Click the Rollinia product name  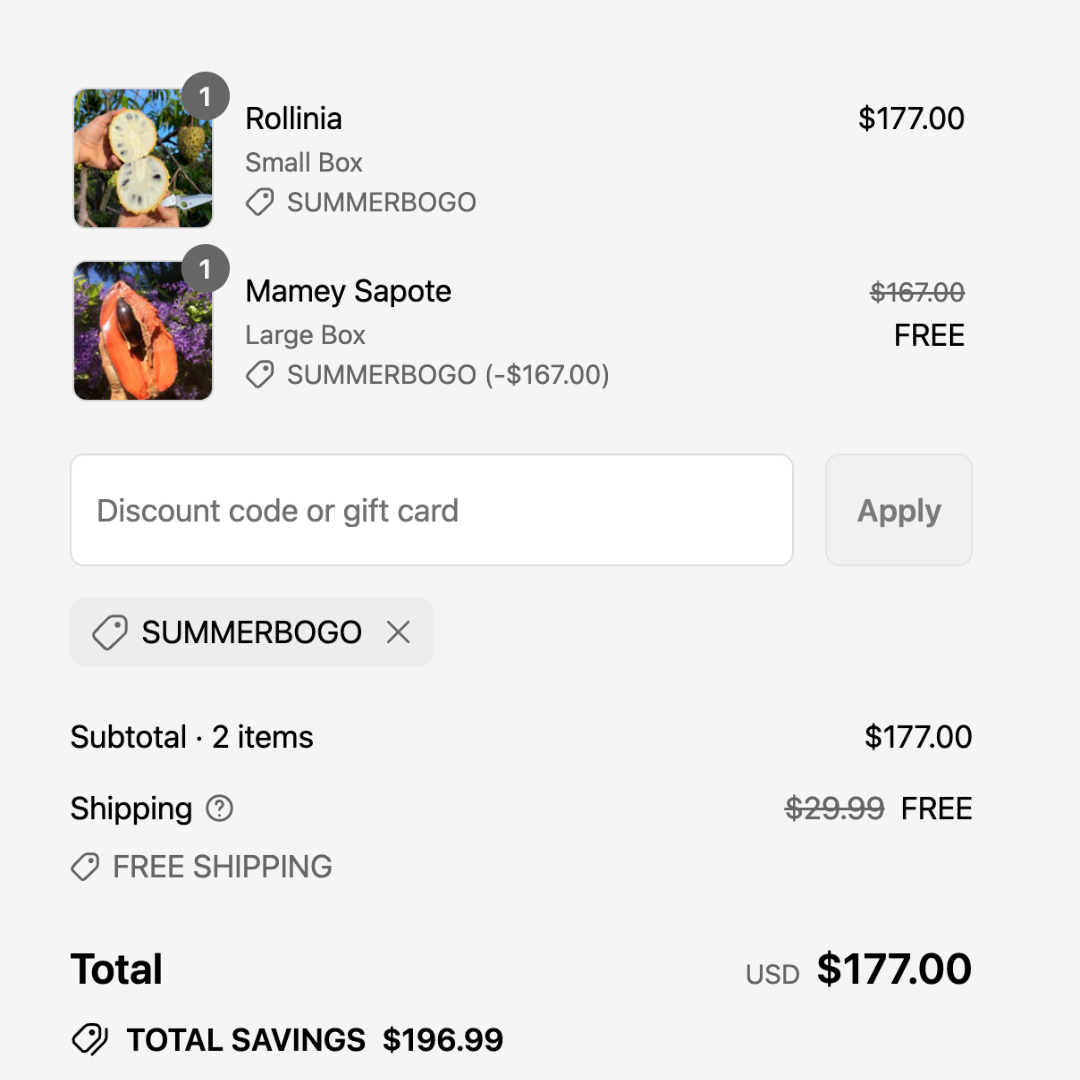(x=294, y=118)
